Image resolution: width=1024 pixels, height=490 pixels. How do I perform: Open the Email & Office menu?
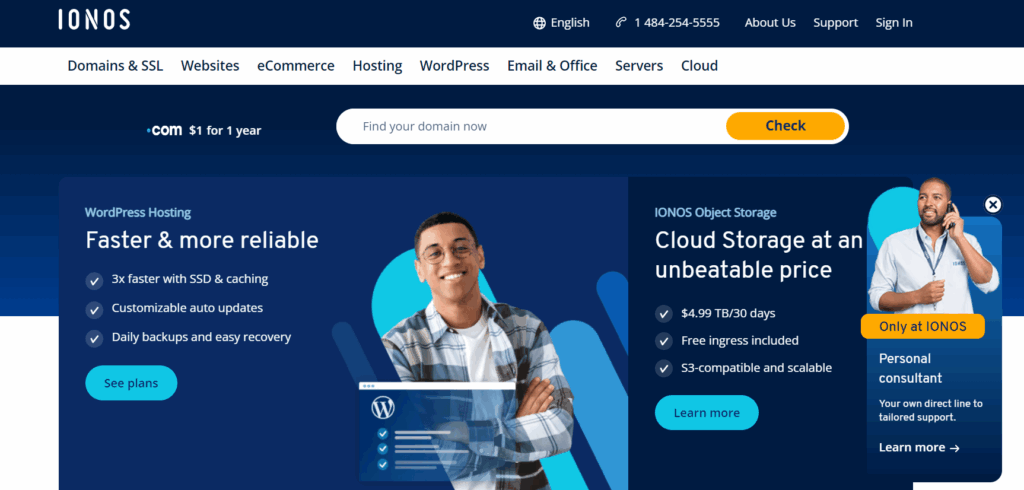pos(552,66)
